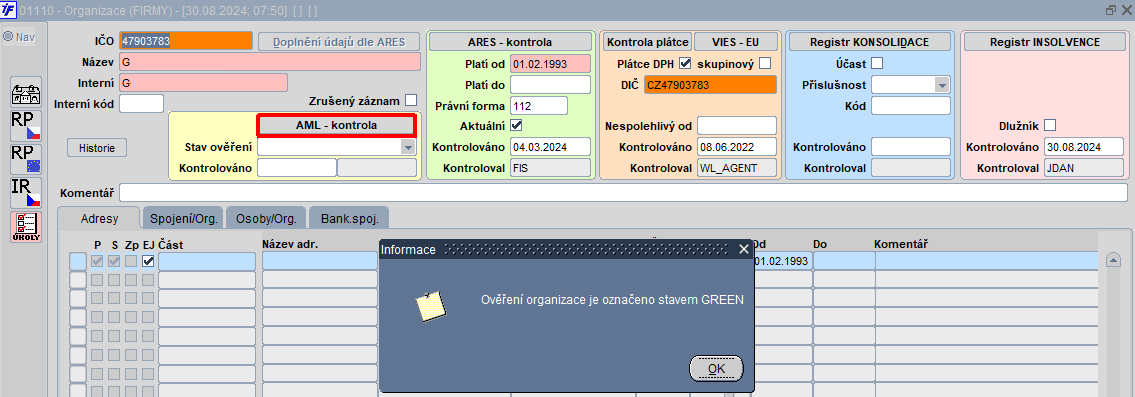Screen dimensions: 1135x397
Task: Switch to the Spojení/Org. tab
Action: tap(183, 217)
